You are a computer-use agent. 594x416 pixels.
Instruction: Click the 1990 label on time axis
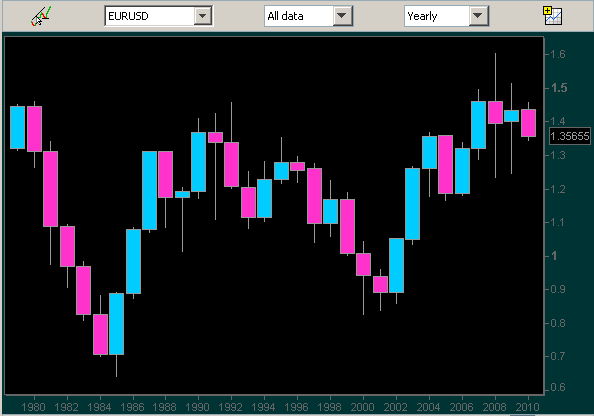click(x=197, y=407)
